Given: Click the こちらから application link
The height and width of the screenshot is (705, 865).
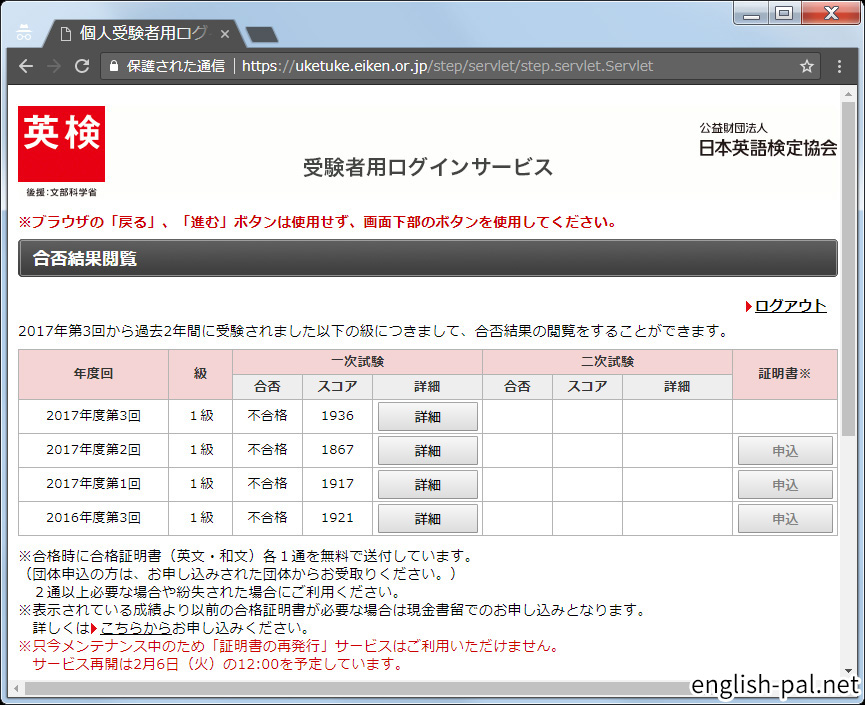Looking at the screenshot, I should [x=135, y=628].
